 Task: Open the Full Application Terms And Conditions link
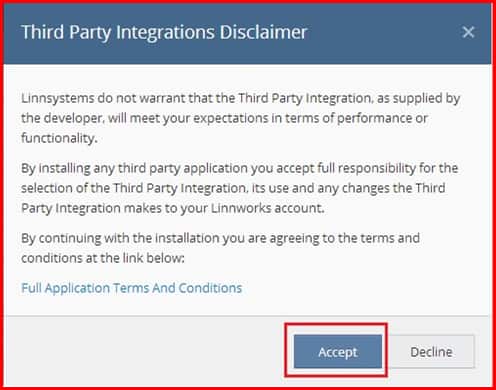pyautogui.click(x=132, y=288)
